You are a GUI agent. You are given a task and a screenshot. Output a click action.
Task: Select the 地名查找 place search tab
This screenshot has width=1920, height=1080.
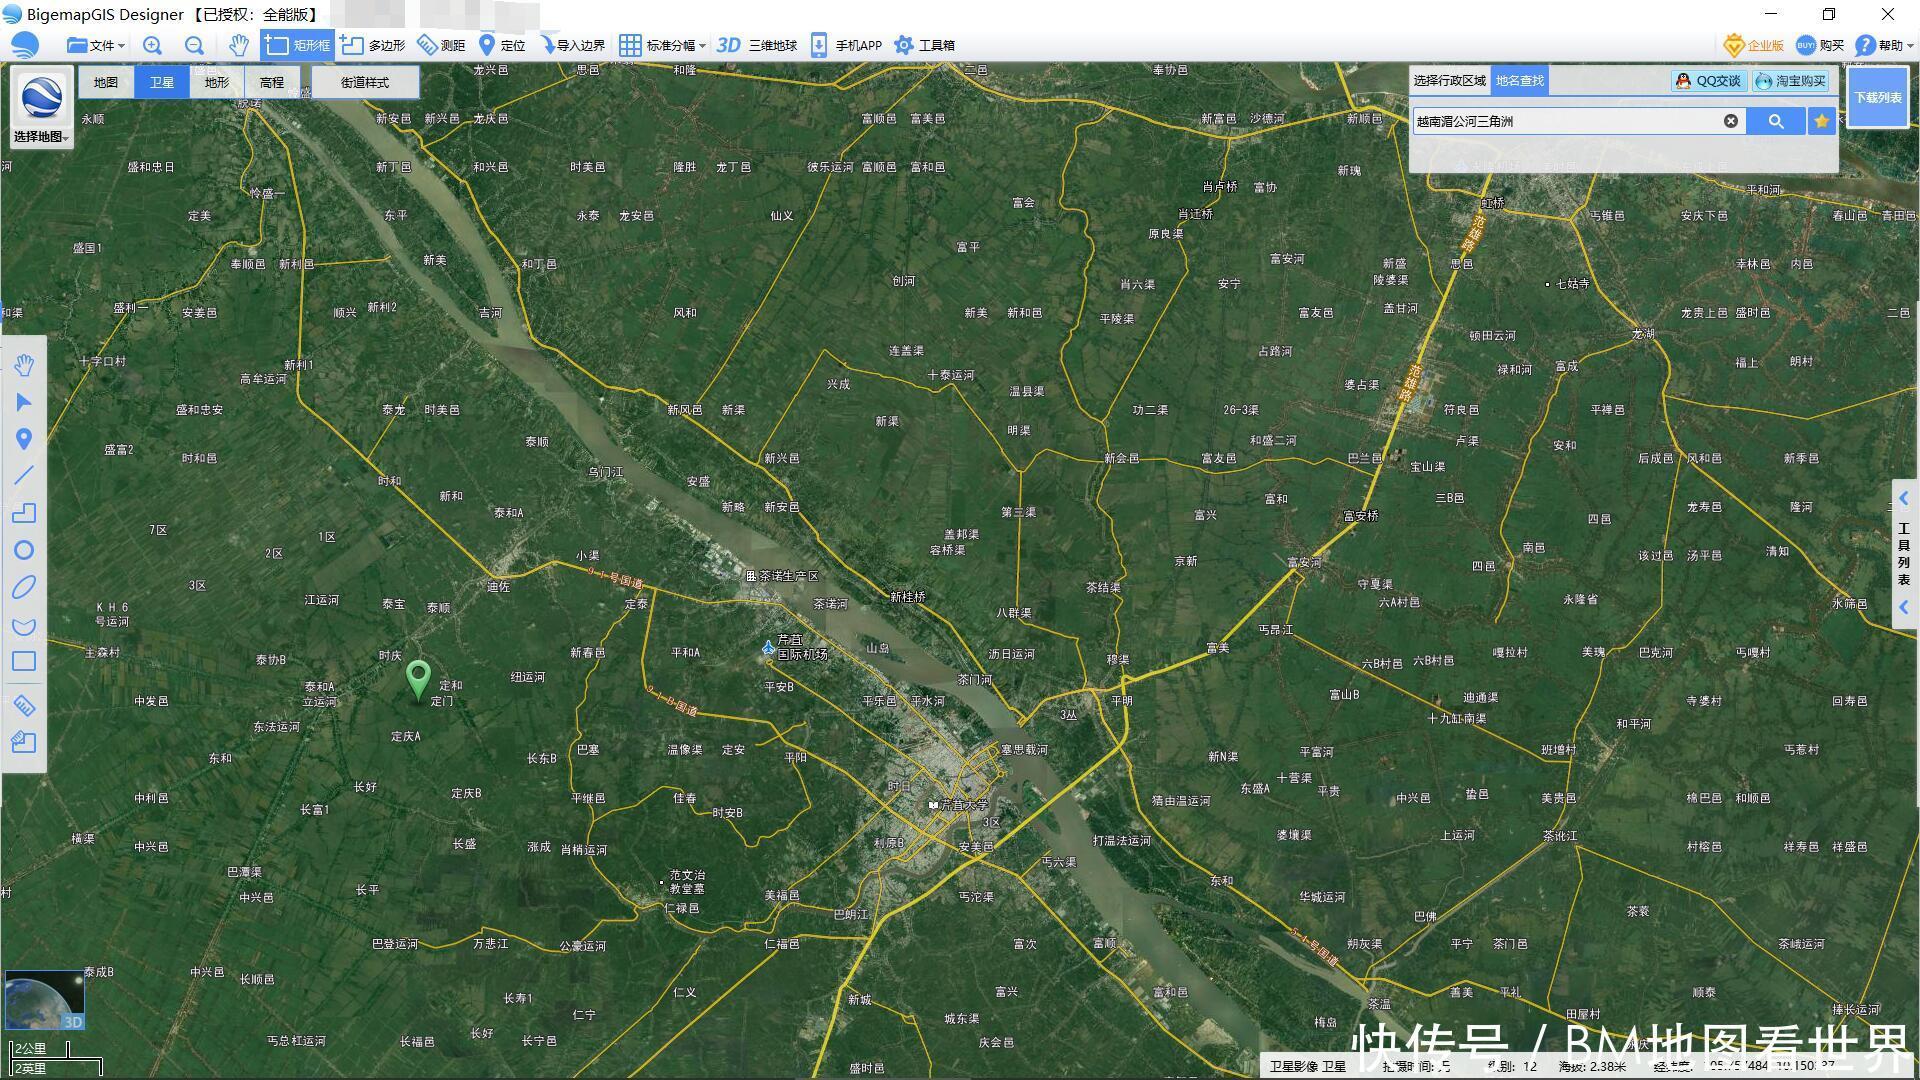point(1520,80)
